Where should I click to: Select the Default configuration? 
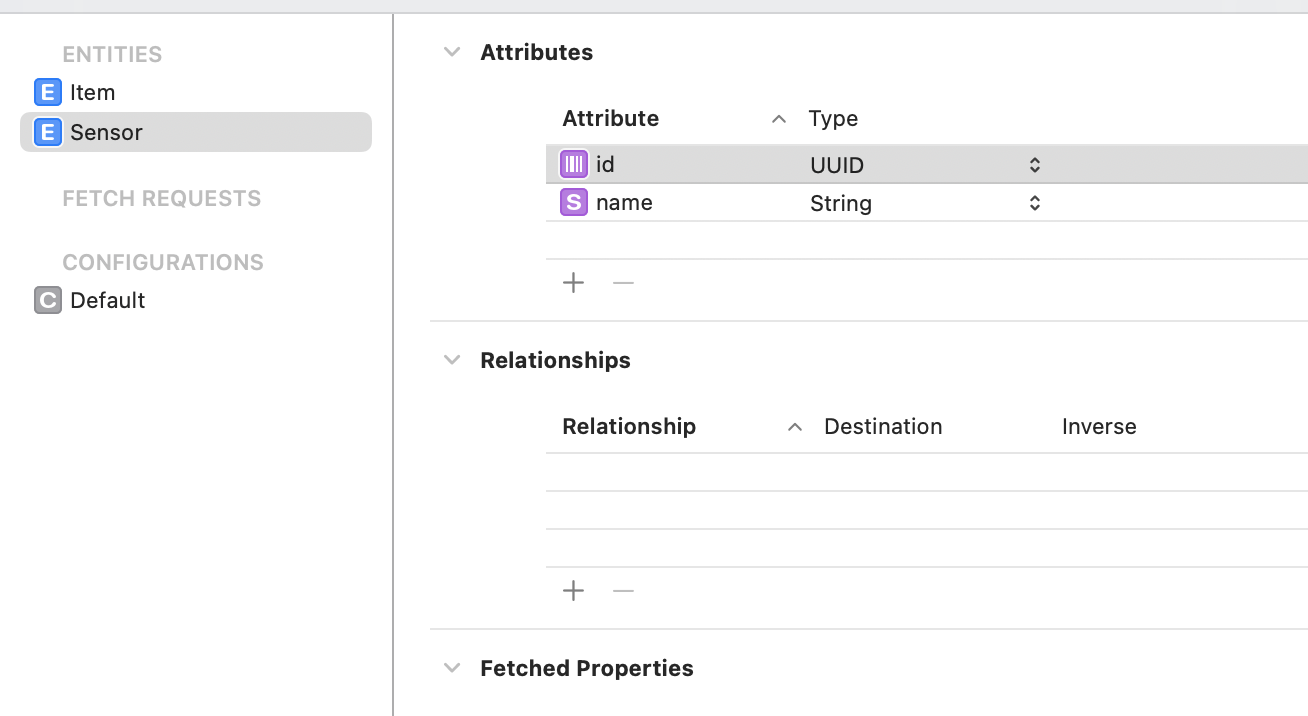108,300
